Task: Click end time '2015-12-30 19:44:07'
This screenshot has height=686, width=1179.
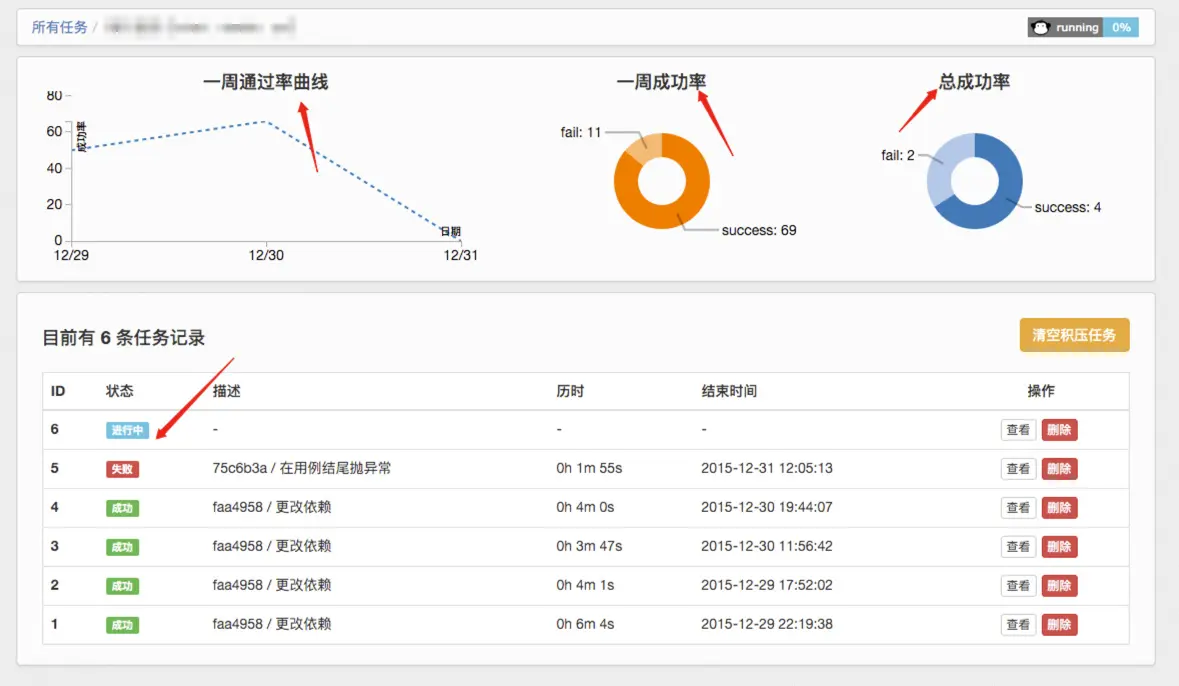Action: tap(767, 507)
